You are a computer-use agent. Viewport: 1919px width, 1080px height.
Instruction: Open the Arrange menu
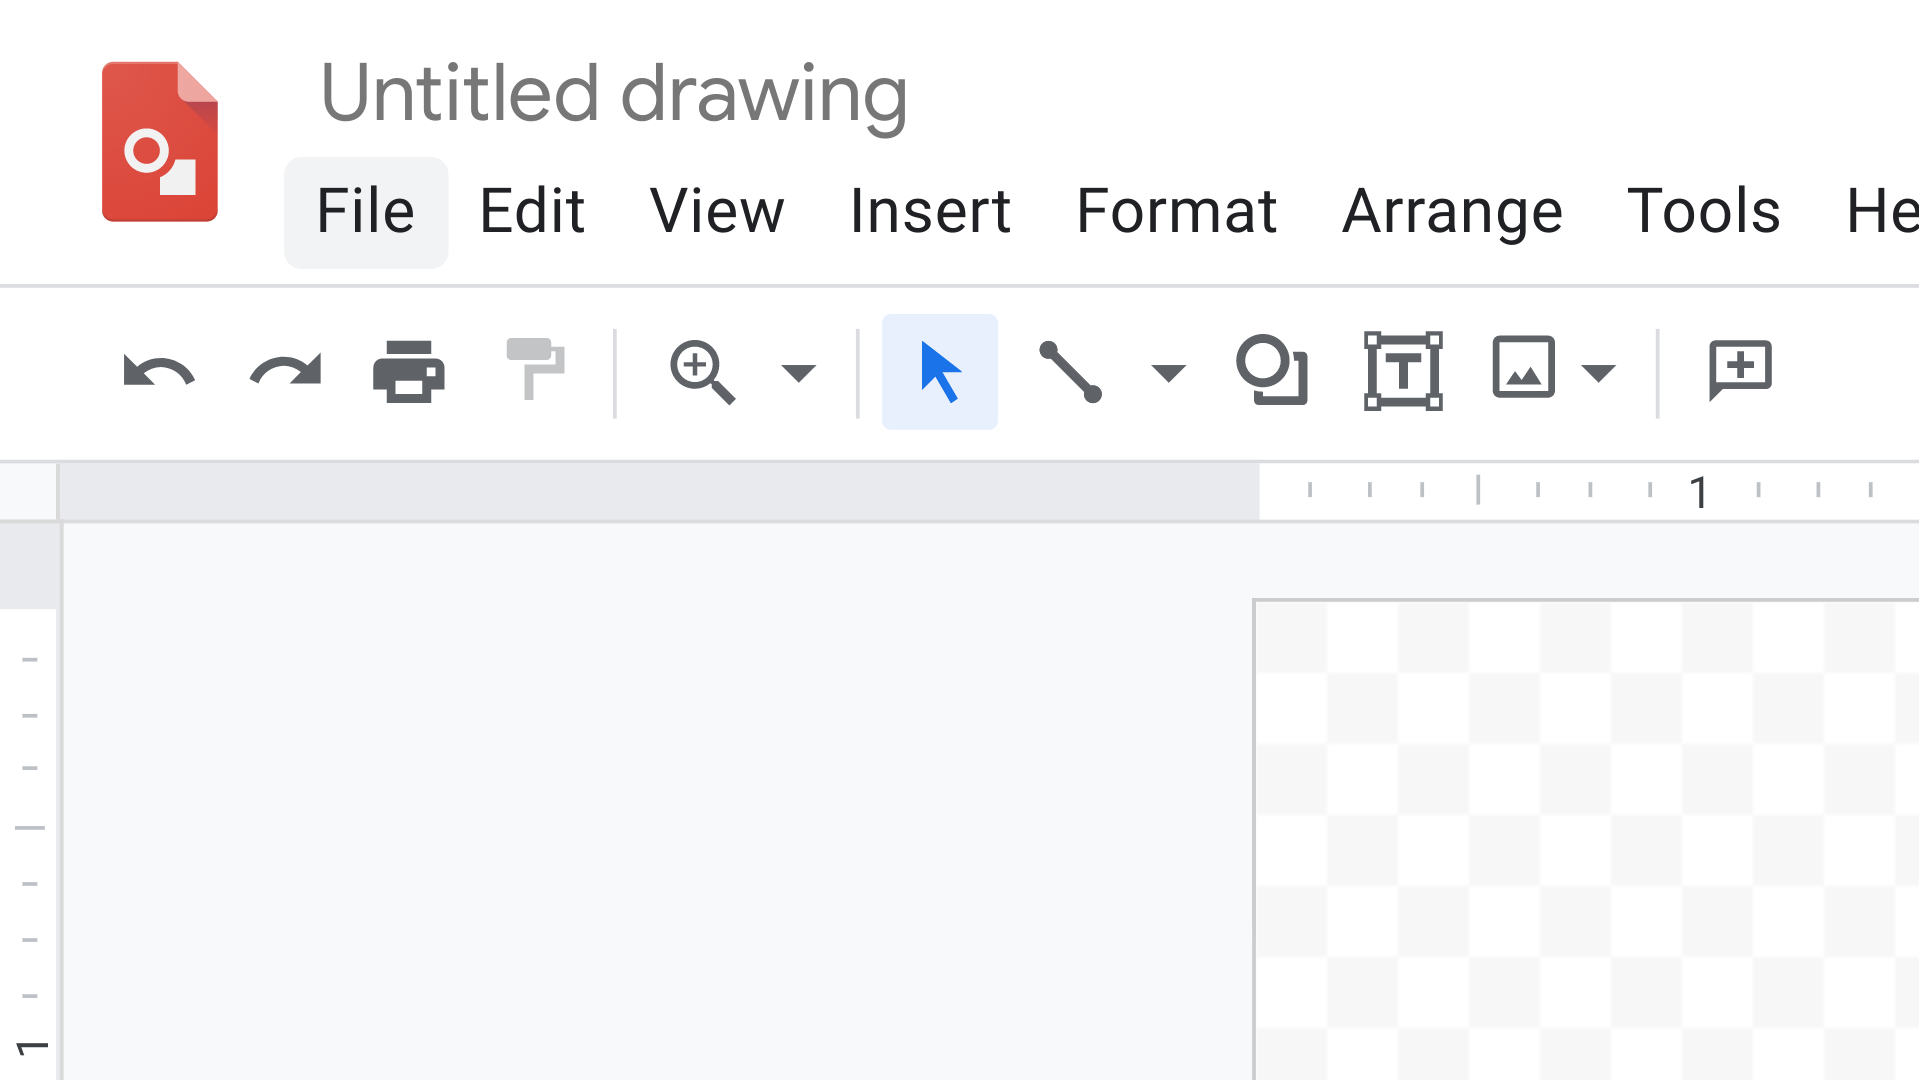point(1452,211)
